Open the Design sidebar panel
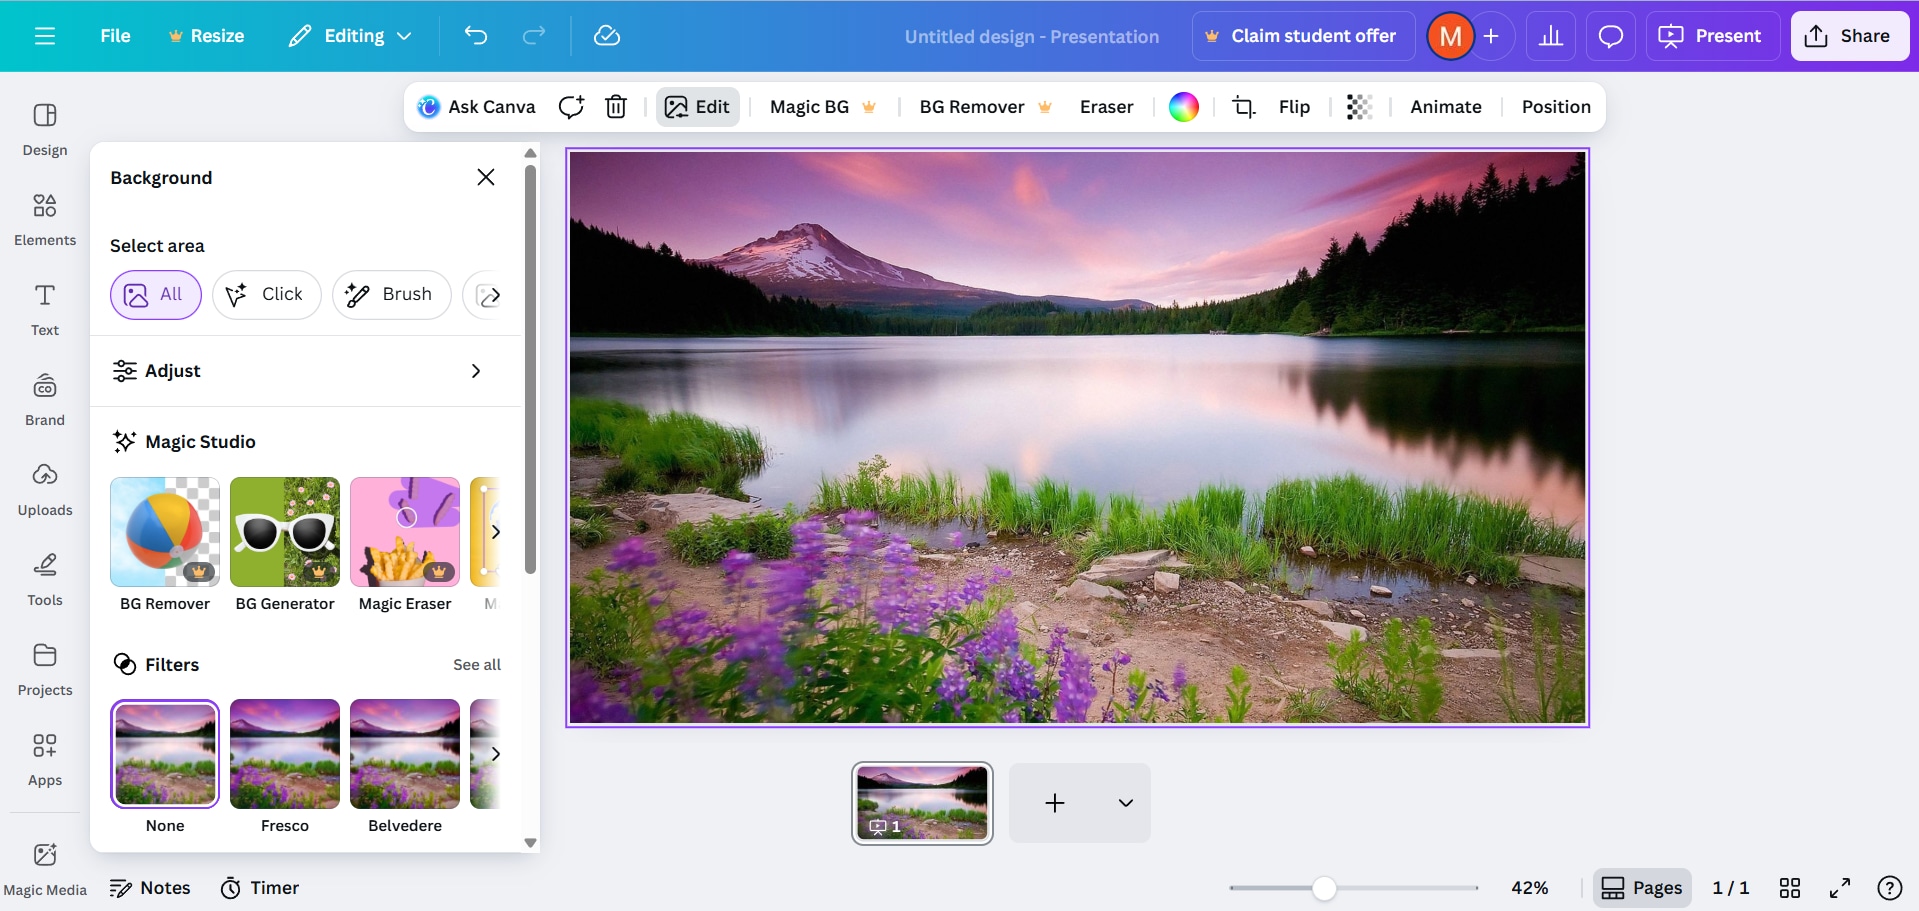This screenshot has height=911, width=1919. click(x=45, y=130)
